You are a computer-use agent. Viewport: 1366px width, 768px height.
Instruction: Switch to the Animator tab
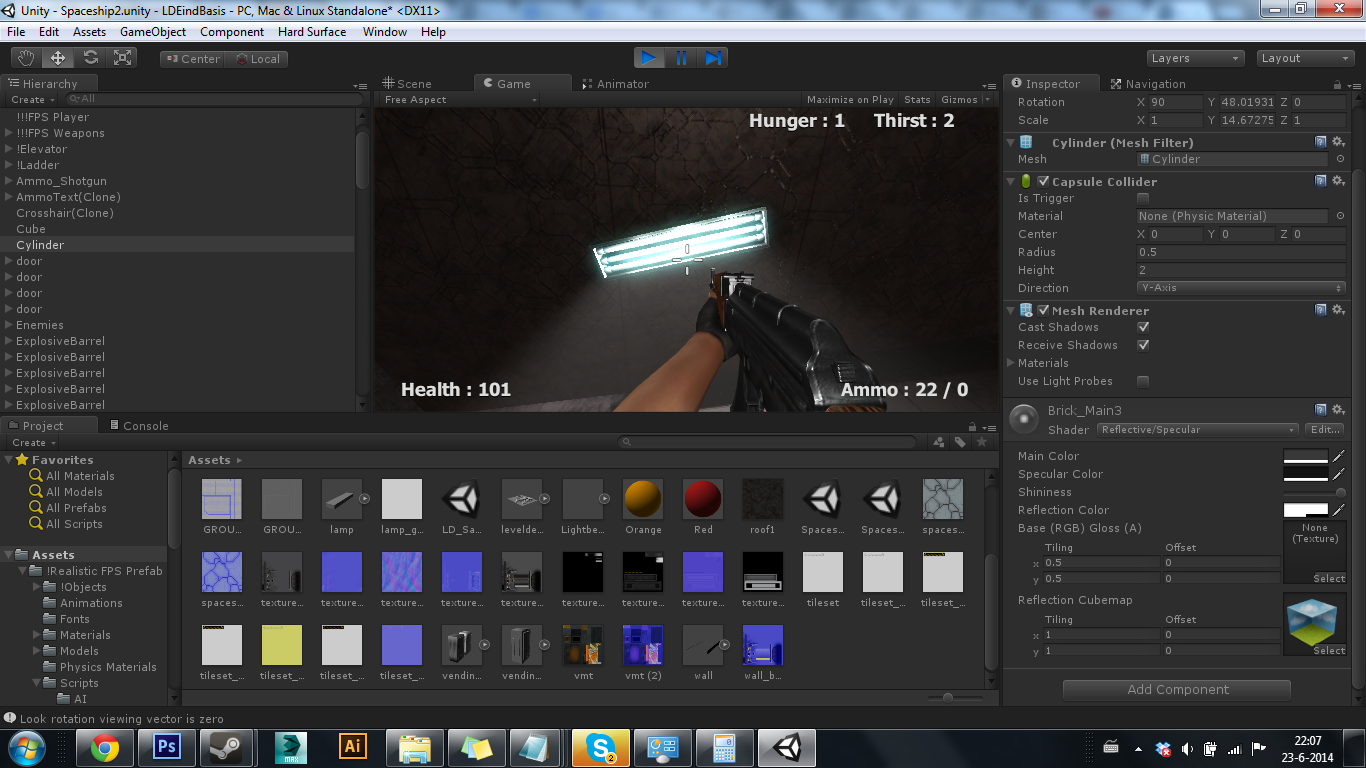(x=616, y=84)
